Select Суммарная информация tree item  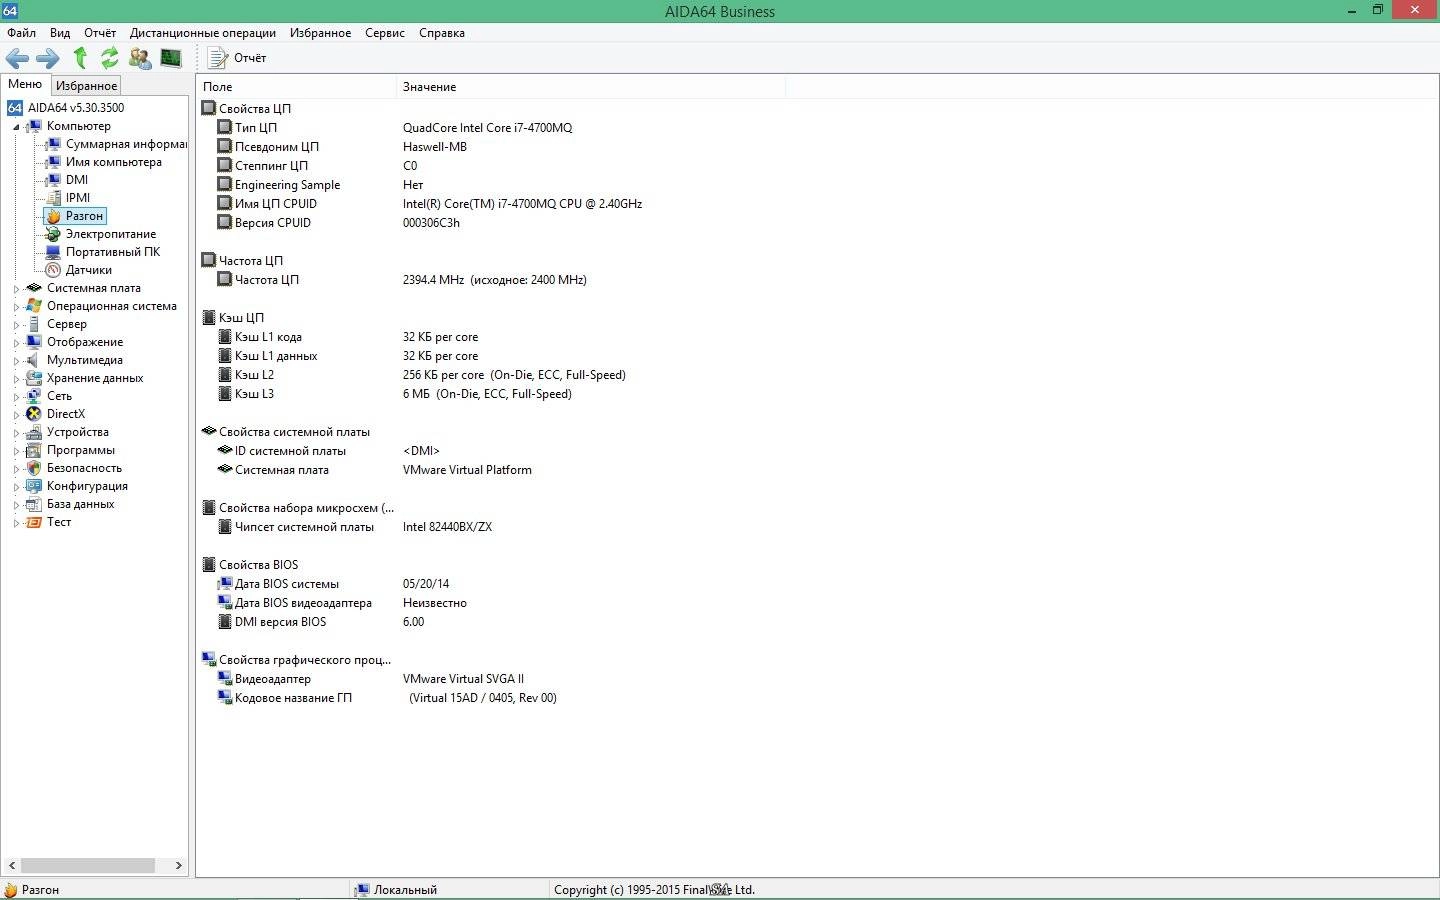pos(126,144)
